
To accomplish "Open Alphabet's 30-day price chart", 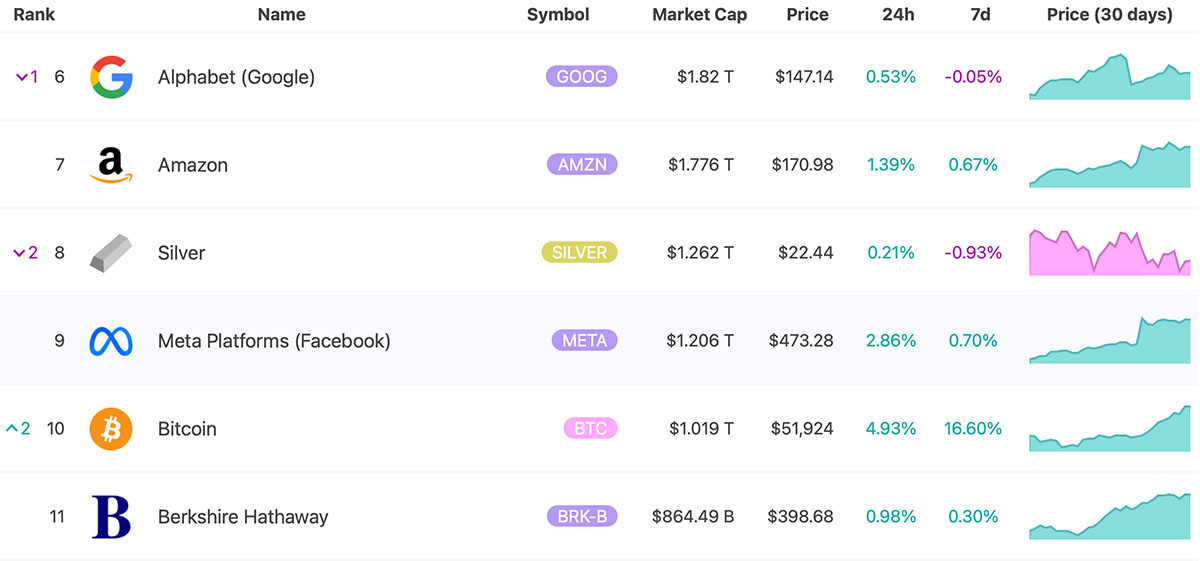I will point(1110,77).
